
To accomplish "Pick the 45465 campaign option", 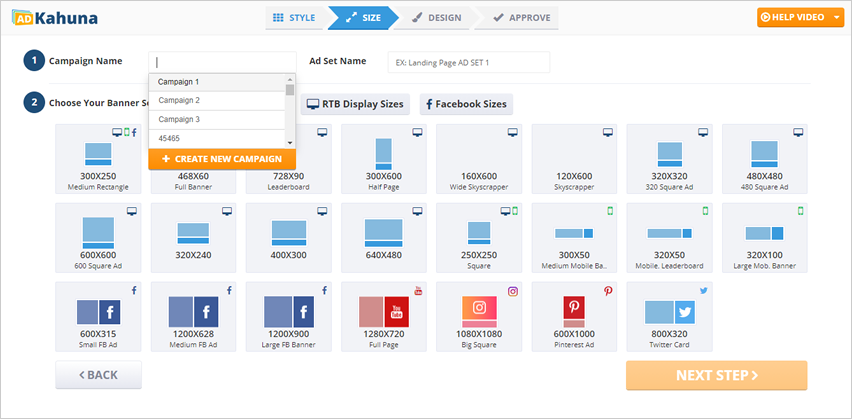I will point(216,138).
